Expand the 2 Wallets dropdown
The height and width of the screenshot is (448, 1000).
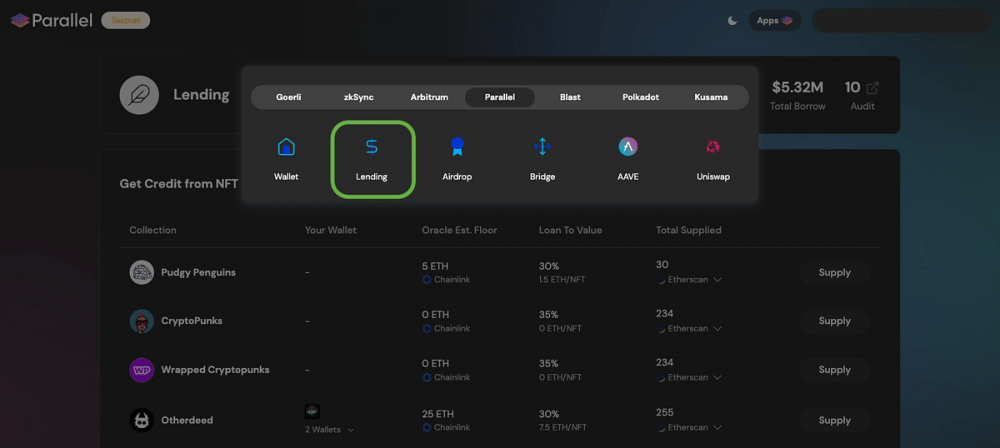click(329, 429)
